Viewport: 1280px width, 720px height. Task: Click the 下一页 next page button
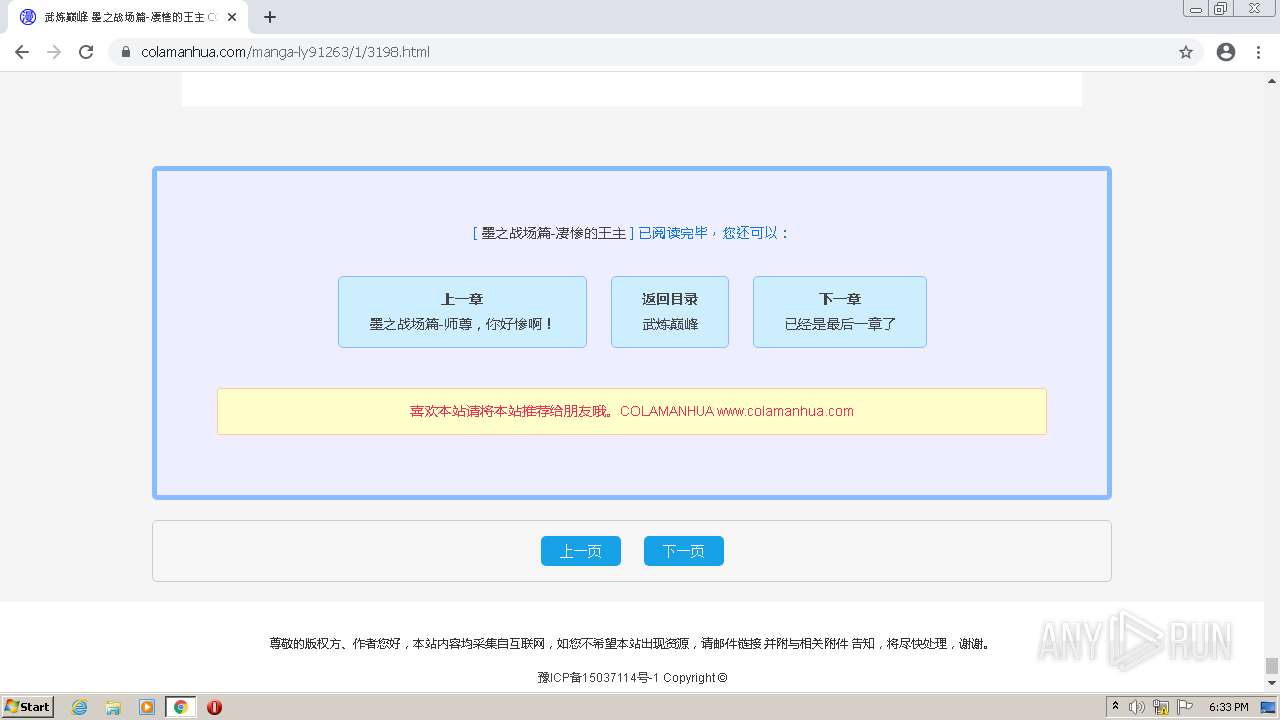pos(684,551)
